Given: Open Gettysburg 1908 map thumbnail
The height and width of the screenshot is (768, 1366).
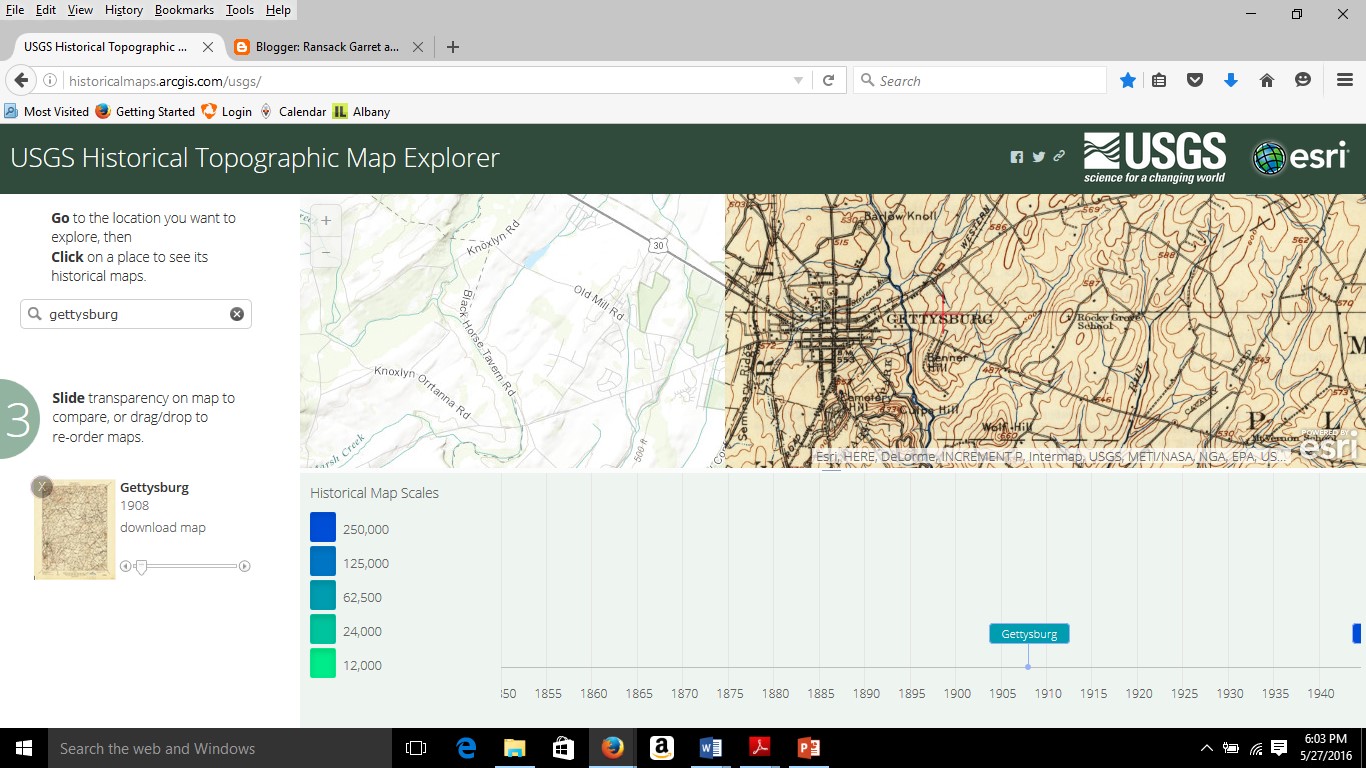Looking at the screenshot, I should [75, 530].
